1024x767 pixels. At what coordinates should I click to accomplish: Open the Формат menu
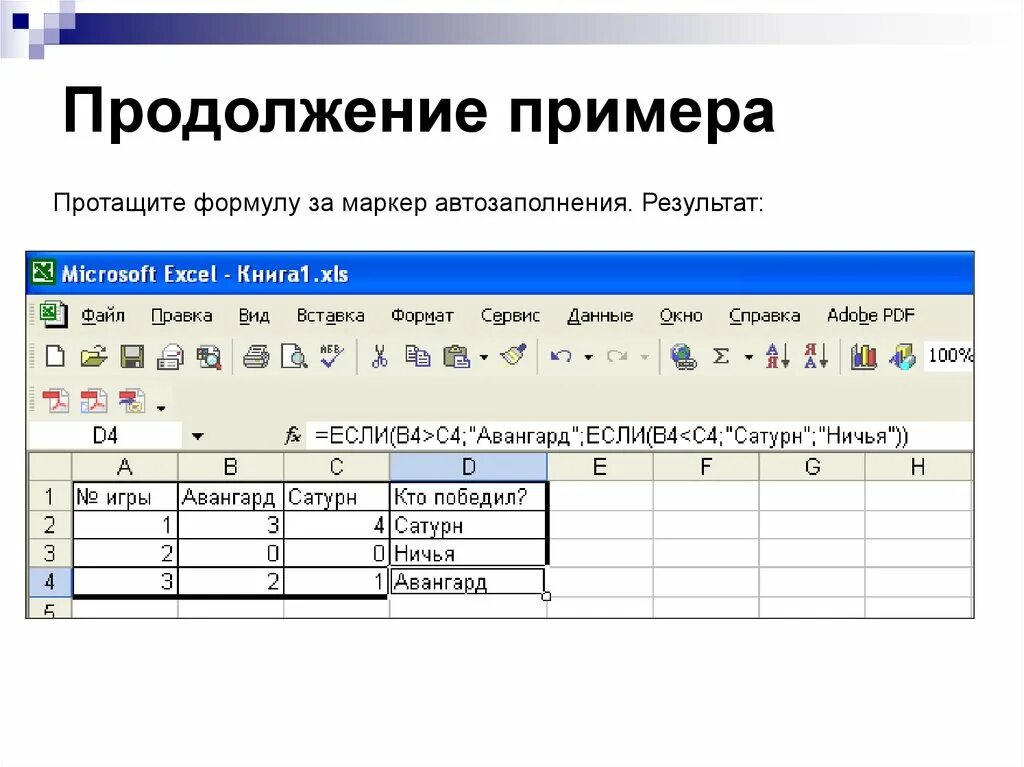pyautogui.click(x=422, y=316)
